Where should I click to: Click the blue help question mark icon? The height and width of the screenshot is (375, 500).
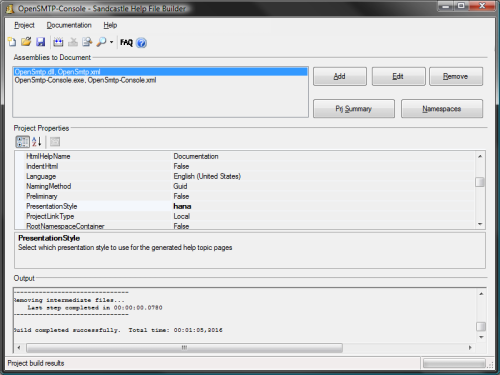141,43
